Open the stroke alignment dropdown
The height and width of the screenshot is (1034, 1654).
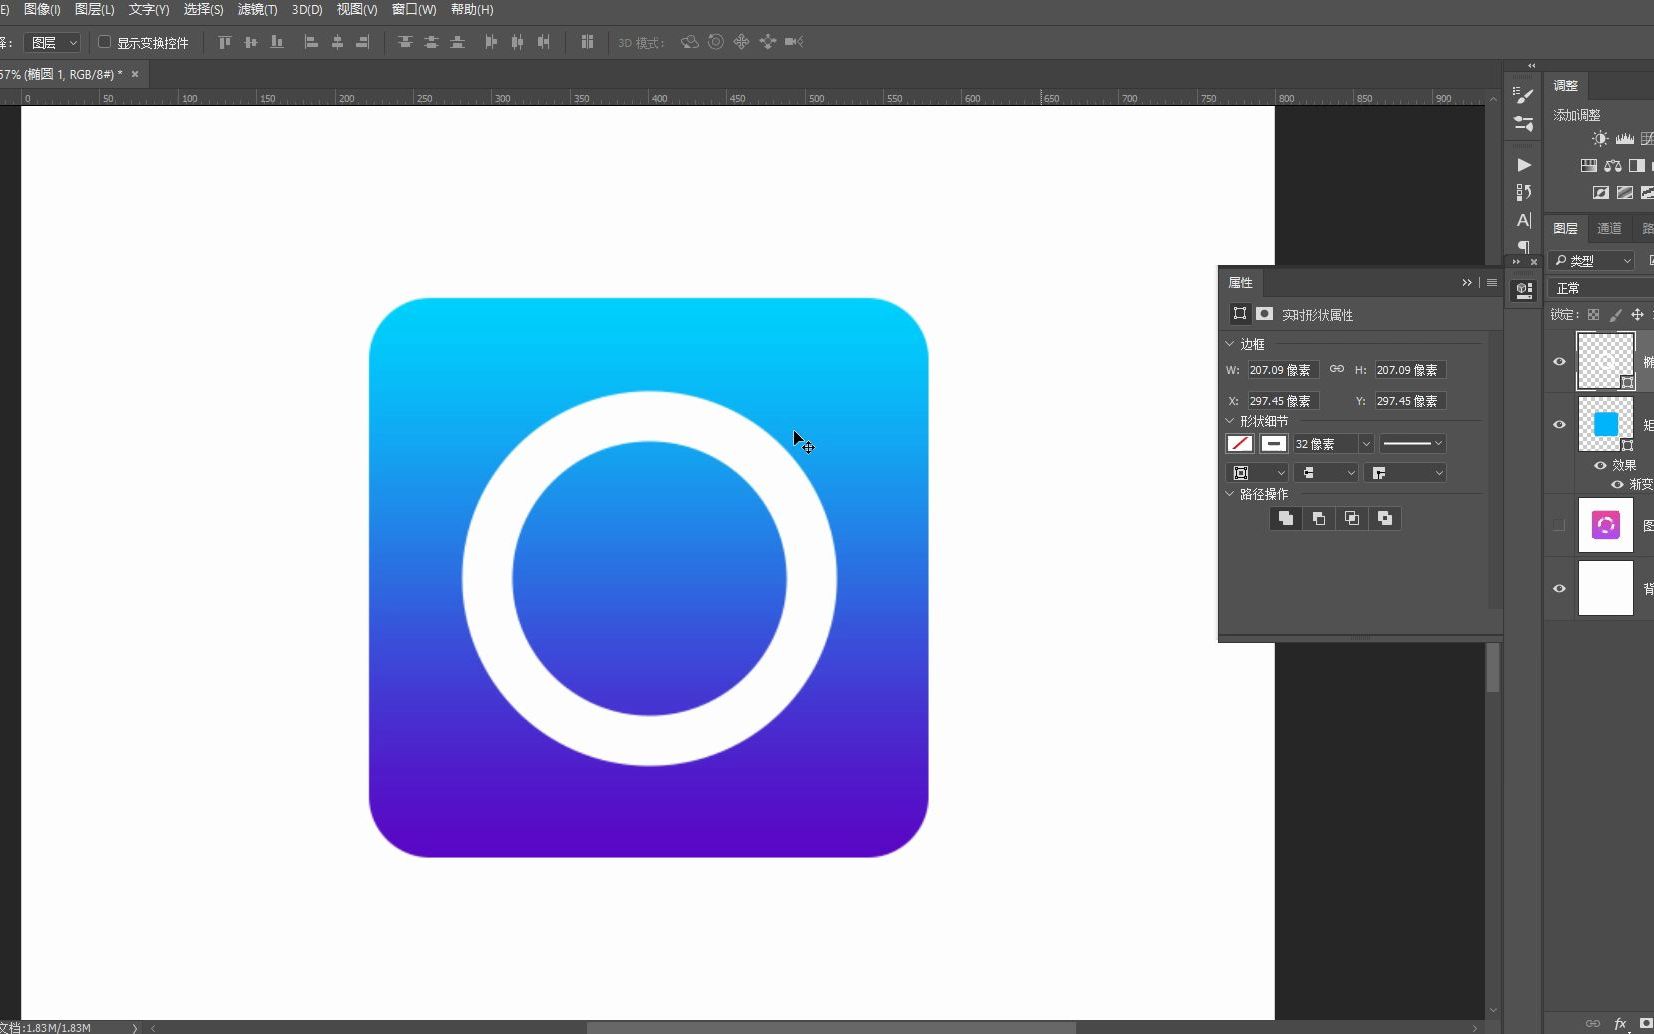pos(1257,473)
